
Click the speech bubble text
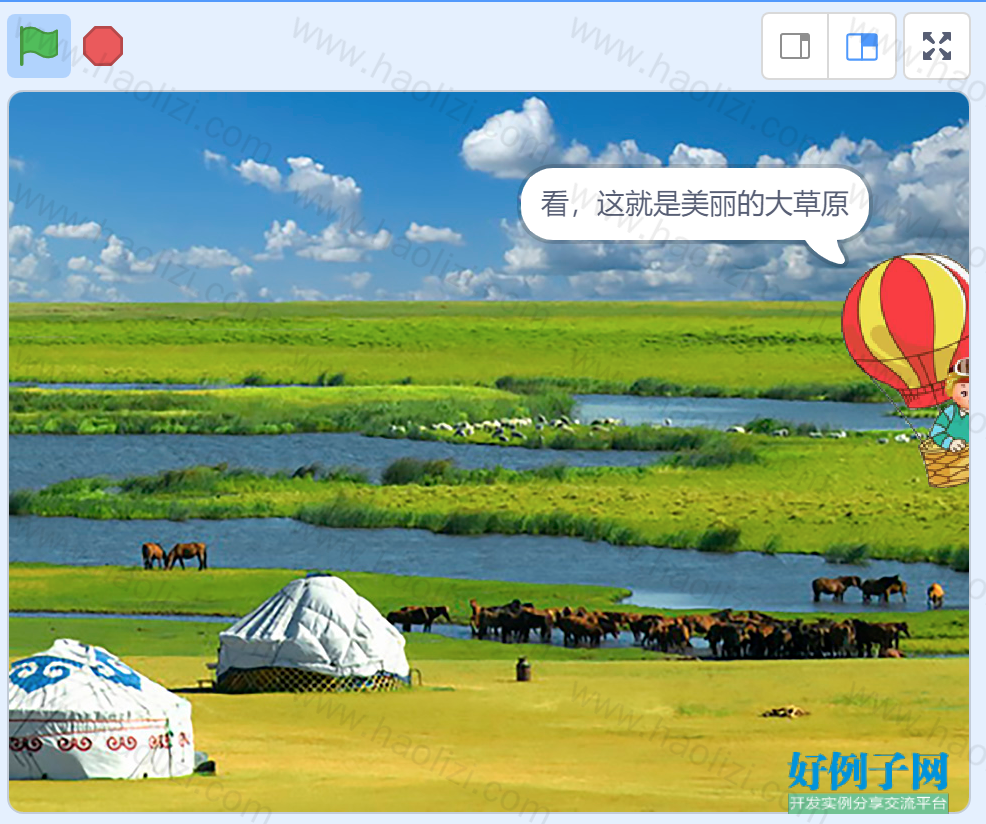694,204
